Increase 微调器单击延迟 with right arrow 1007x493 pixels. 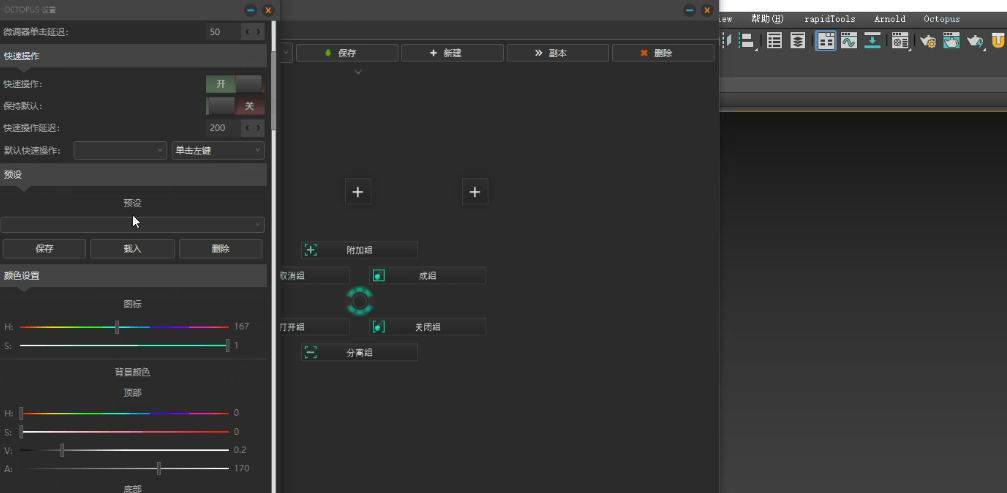258,31
